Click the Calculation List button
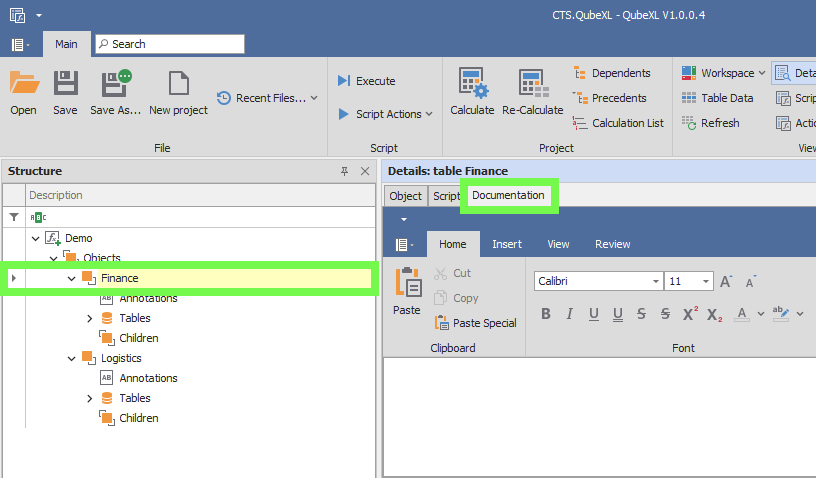This screenshot has height=480, width=819. coord(618,123)
